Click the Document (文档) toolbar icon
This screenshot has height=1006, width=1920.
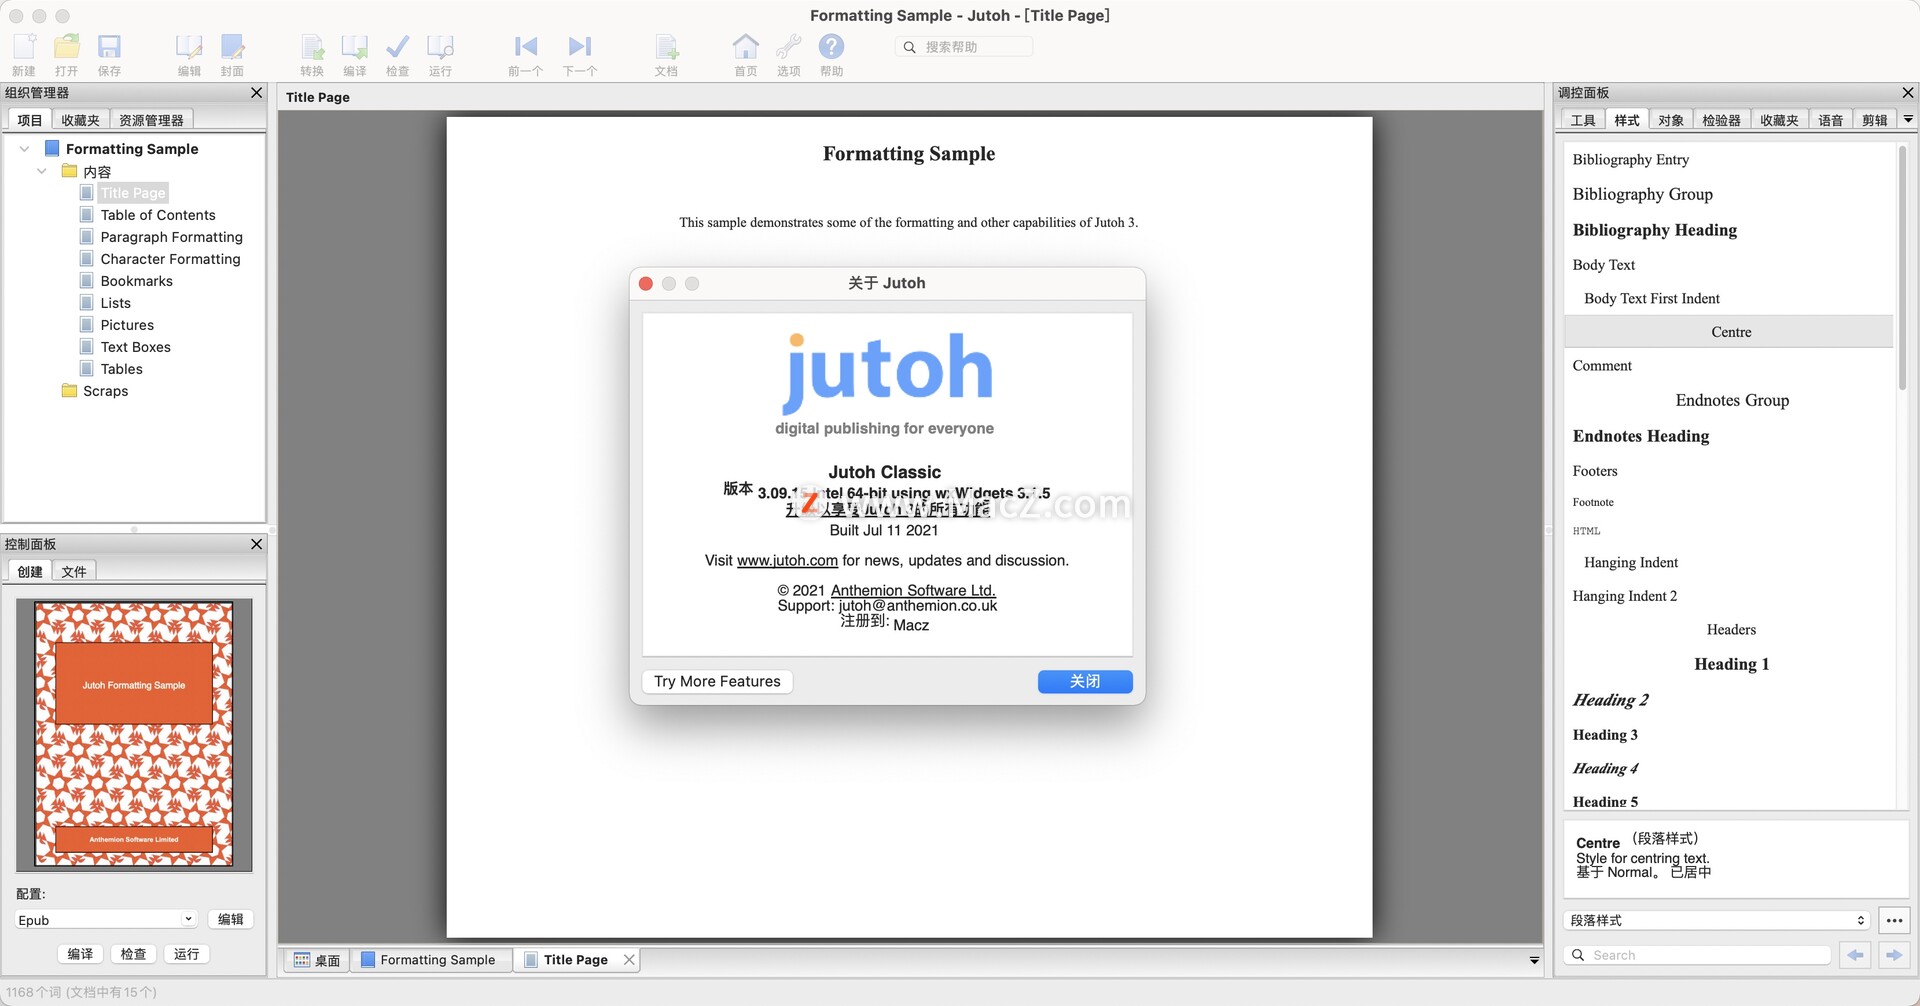point(666,46)
